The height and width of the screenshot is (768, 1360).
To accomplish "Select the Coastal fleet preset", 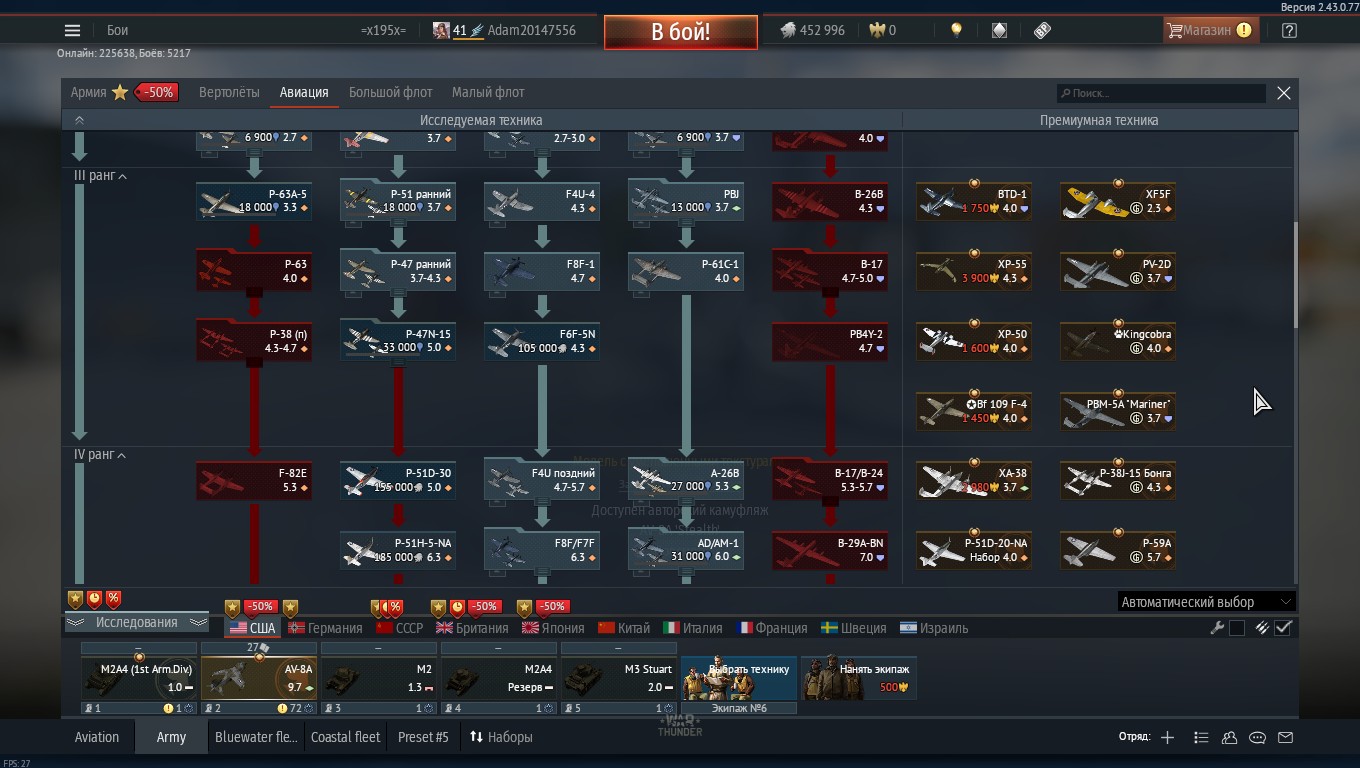I will [x=345, y=737].
